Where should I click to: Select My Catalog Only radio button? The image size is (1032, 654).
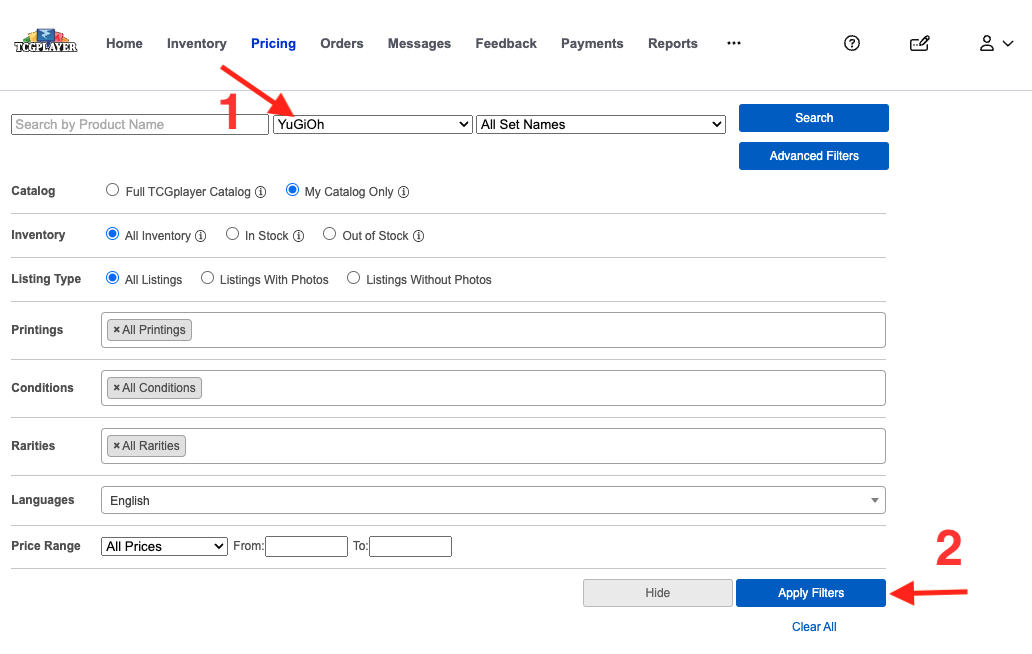click(x=292, y=190)
